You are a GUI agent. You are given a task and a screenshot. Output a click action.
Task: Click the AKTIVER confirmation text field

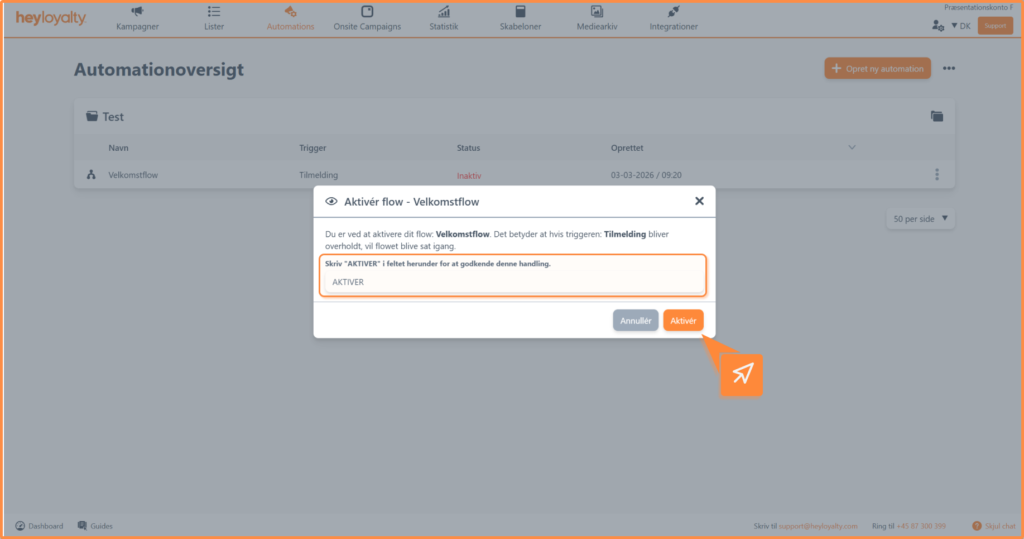click(513, 282)
